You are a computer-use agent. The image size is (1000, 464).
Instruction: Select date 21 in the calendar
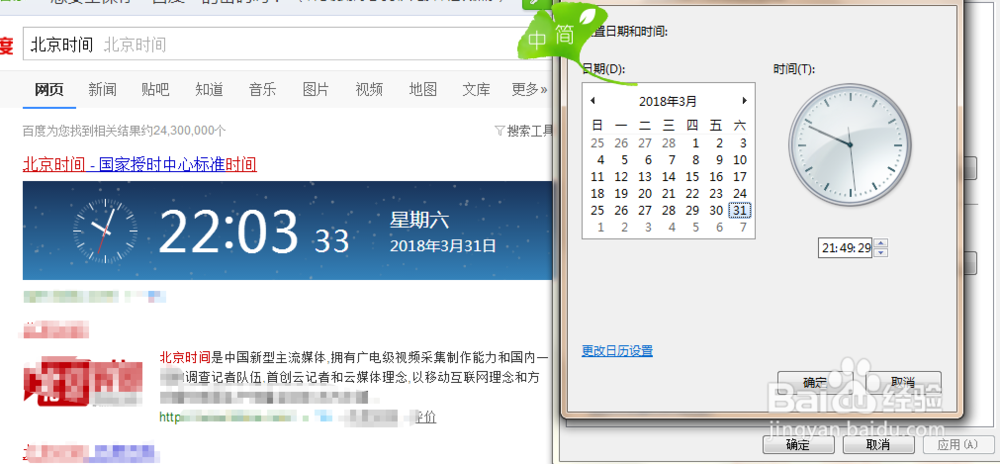[669, 193]
